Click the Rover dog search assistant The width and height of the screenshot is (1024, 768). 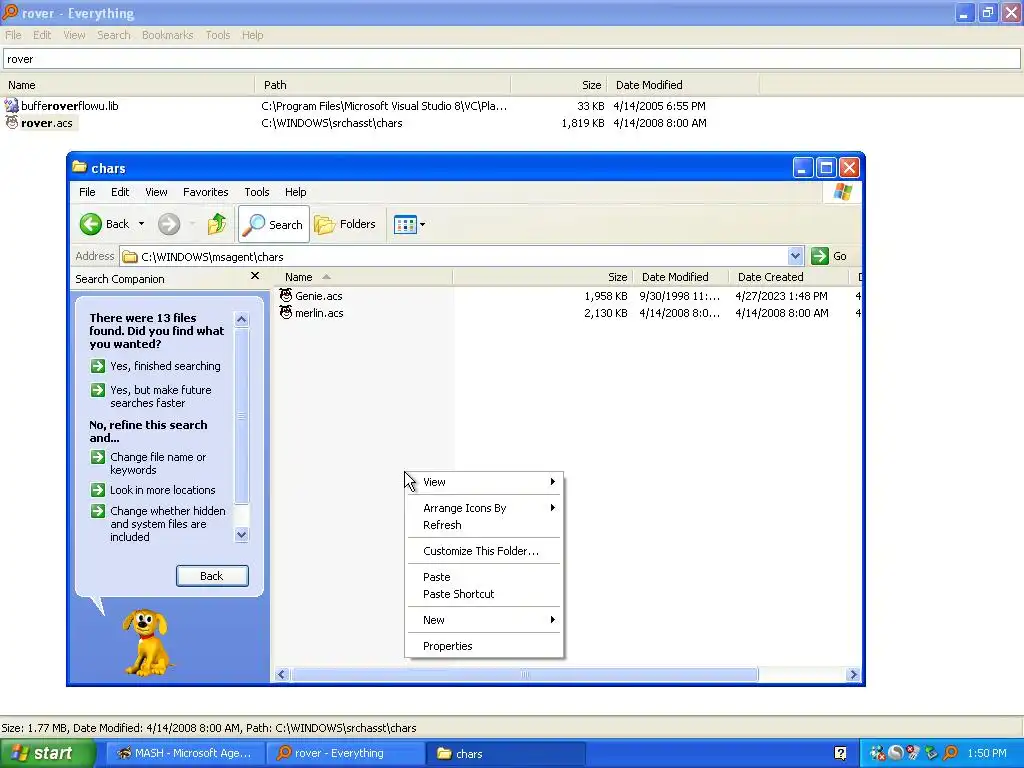[147, 643]
